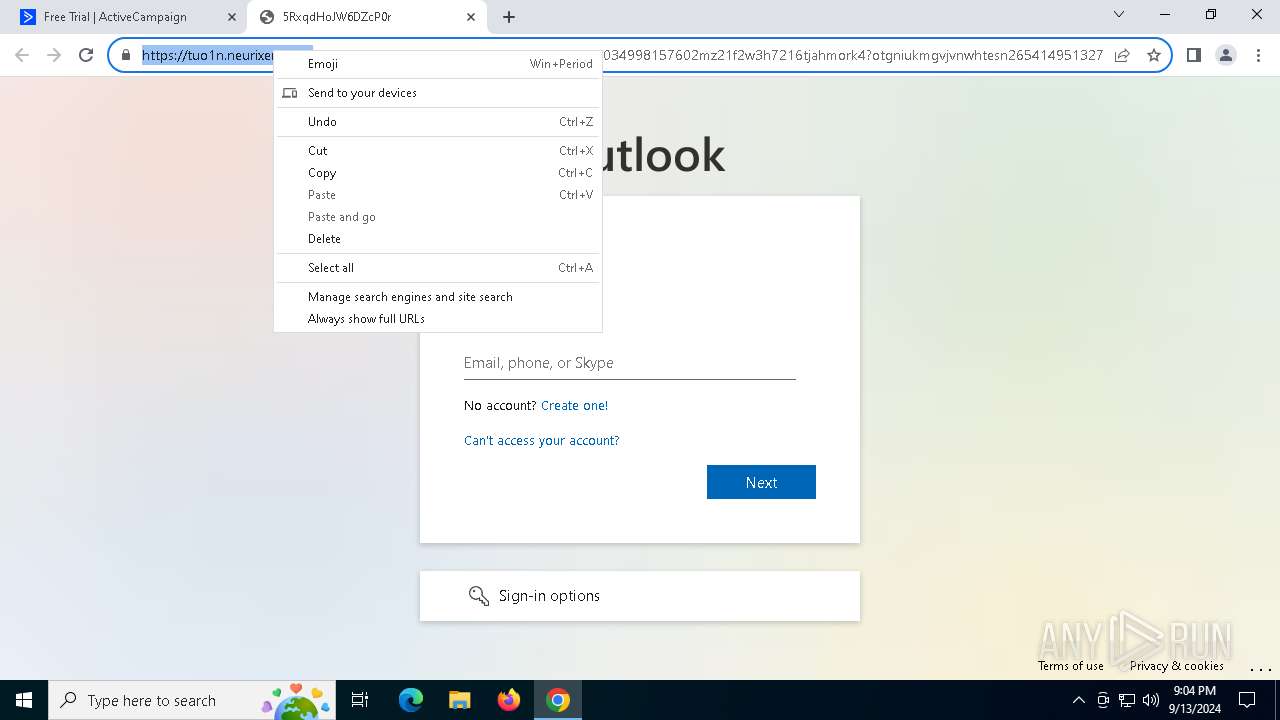Screen dimensions: 1280x720
Task: Close the Free Trial ActiveCampaign tab
Action: pos(232,17)
